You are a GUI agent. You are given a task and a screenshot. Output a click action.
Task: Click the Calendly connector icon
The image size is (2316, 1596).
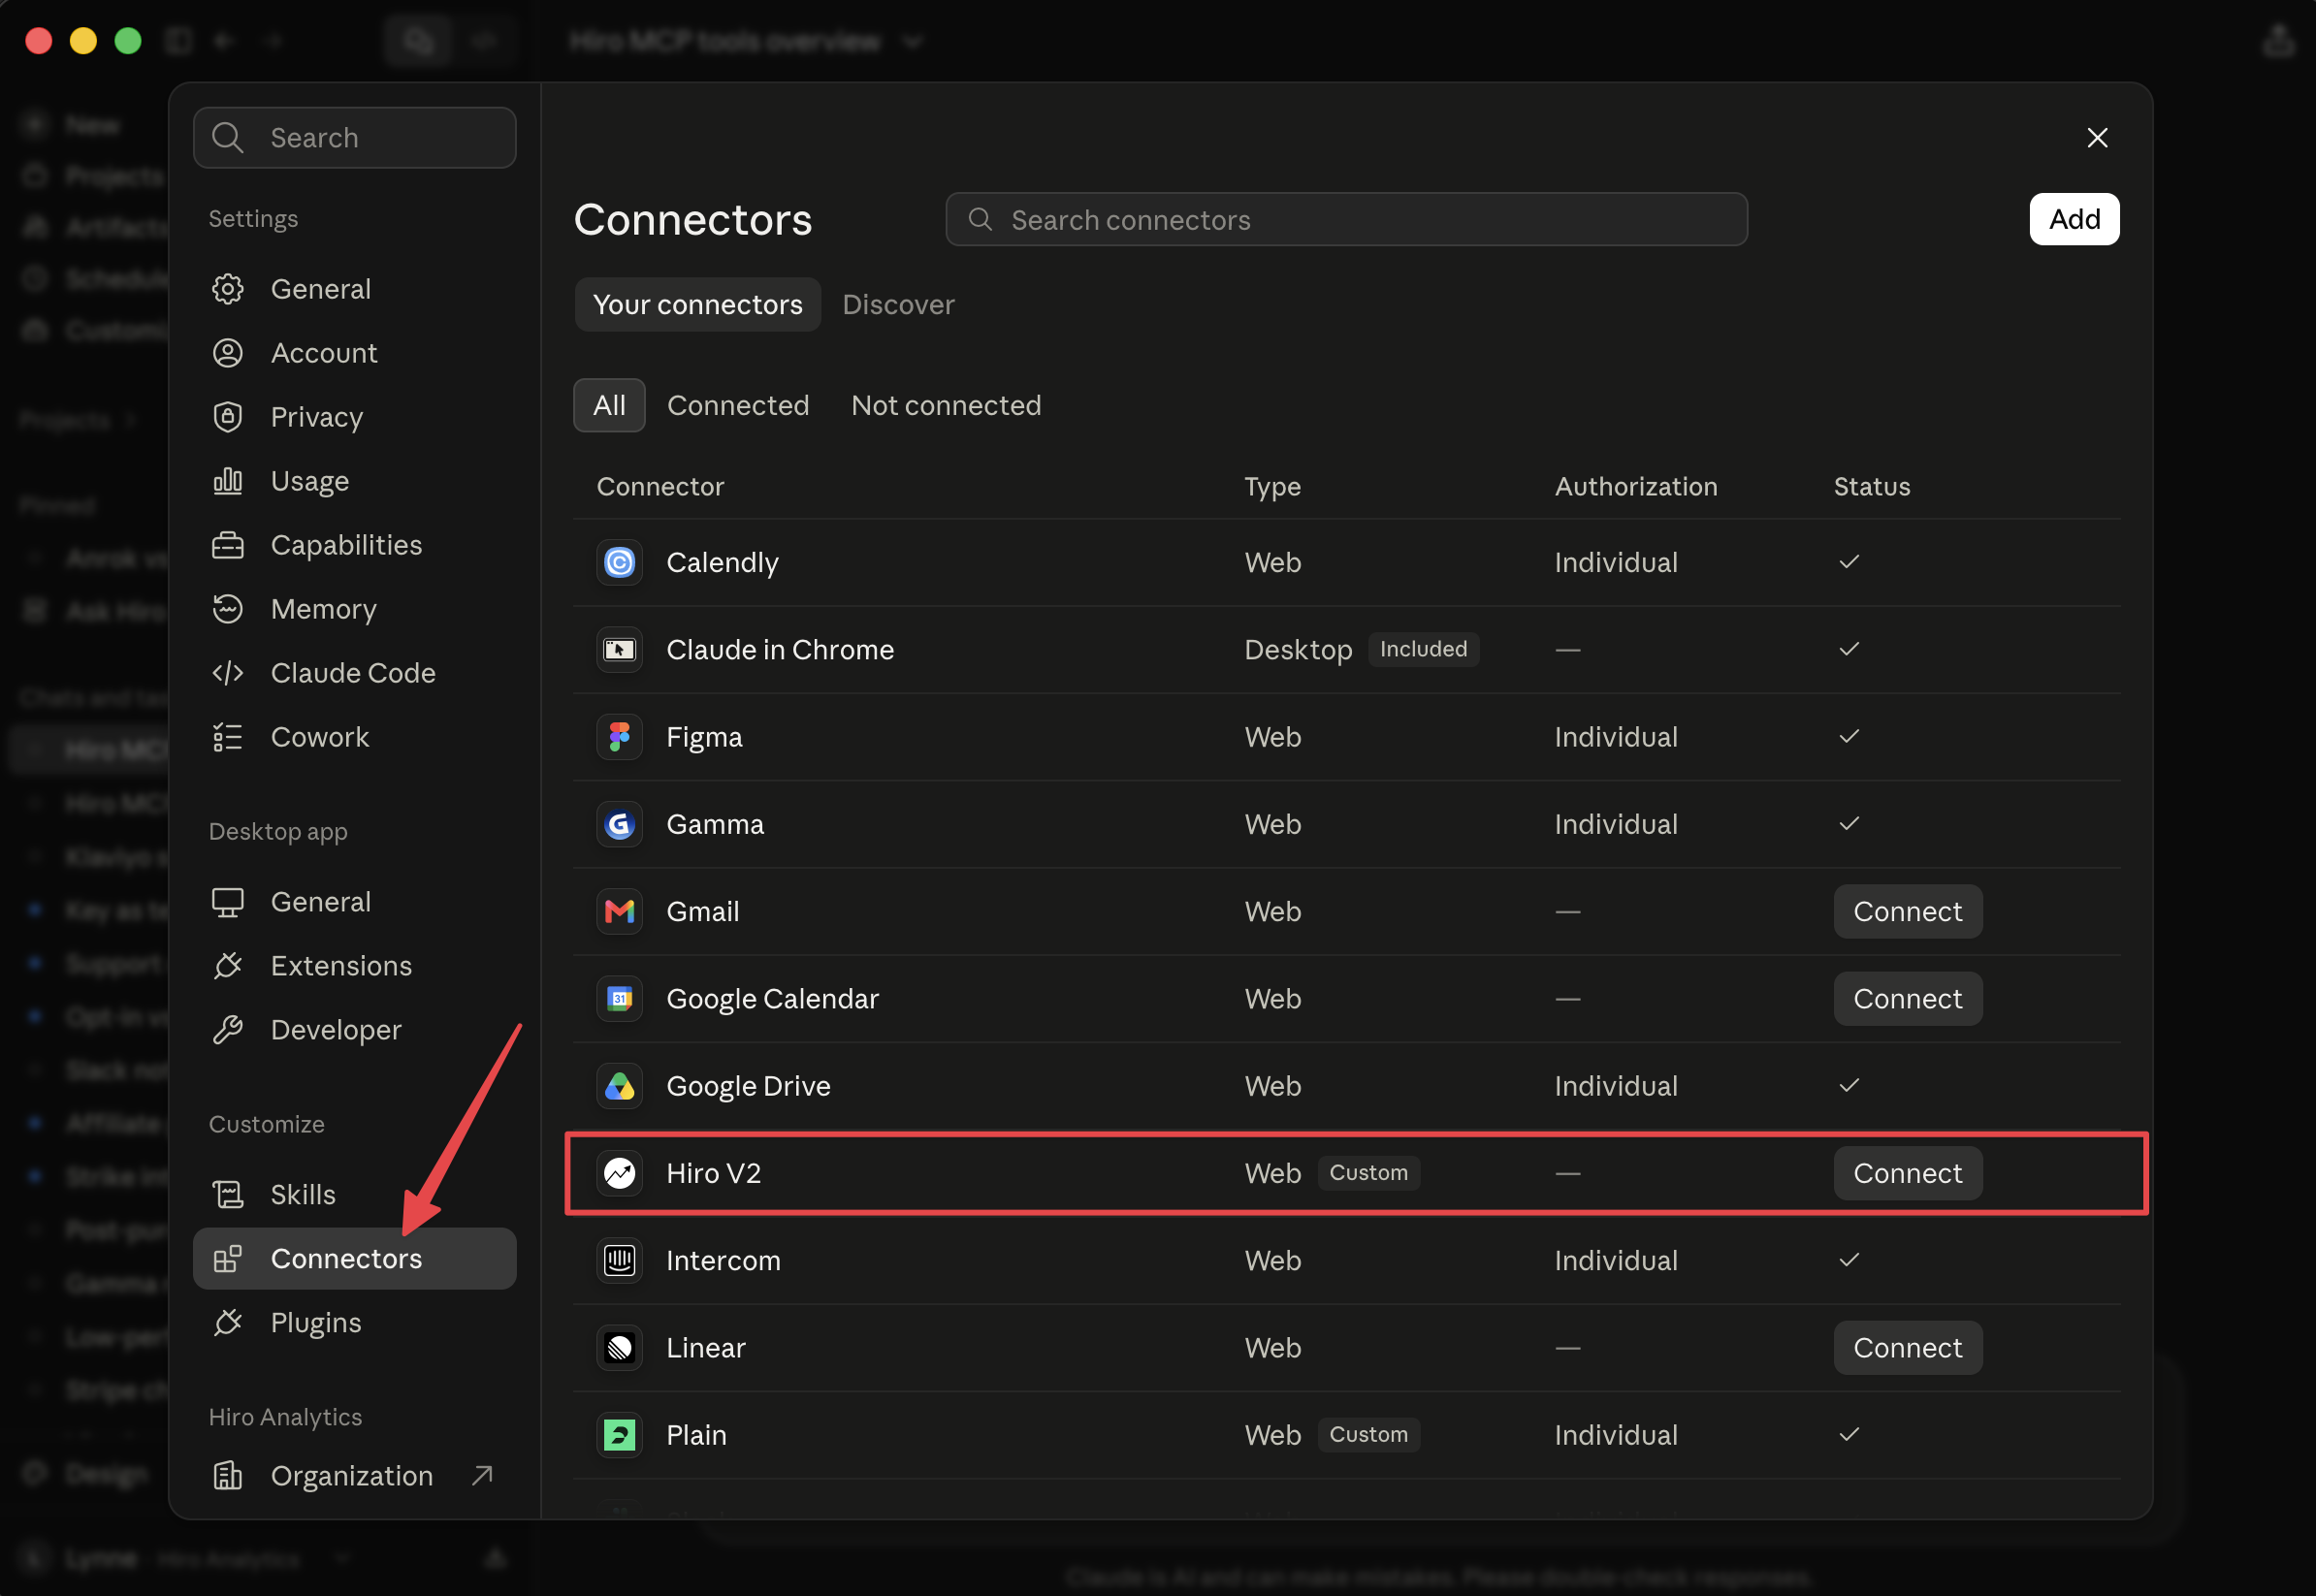pyautogui.click(x=619, y=562)
